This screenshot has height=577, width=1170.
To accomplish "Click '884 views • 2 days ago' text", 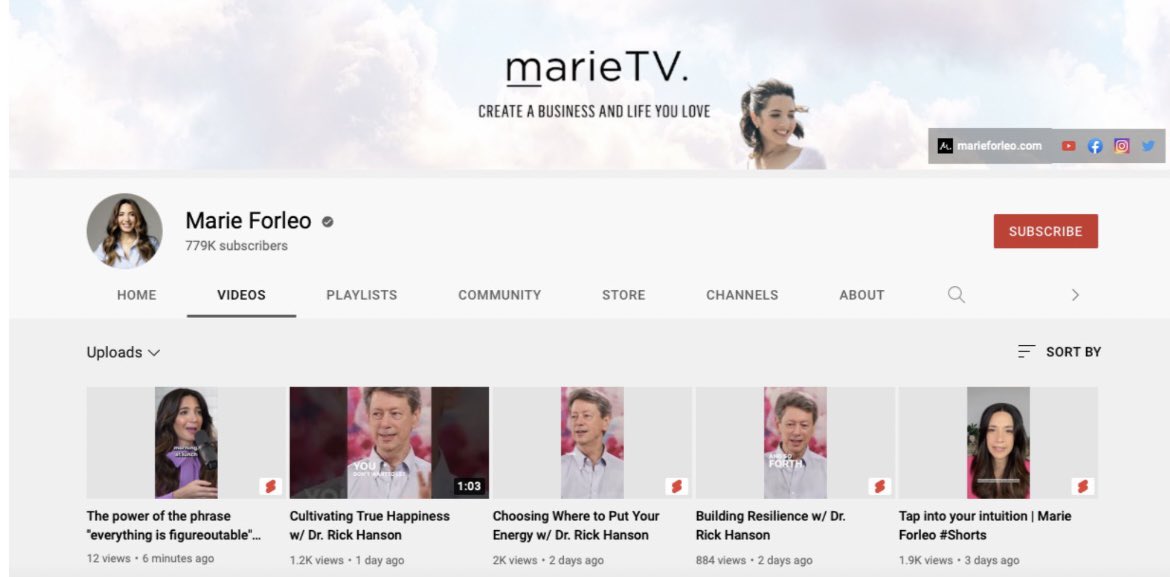I will [x=754, y=560].
